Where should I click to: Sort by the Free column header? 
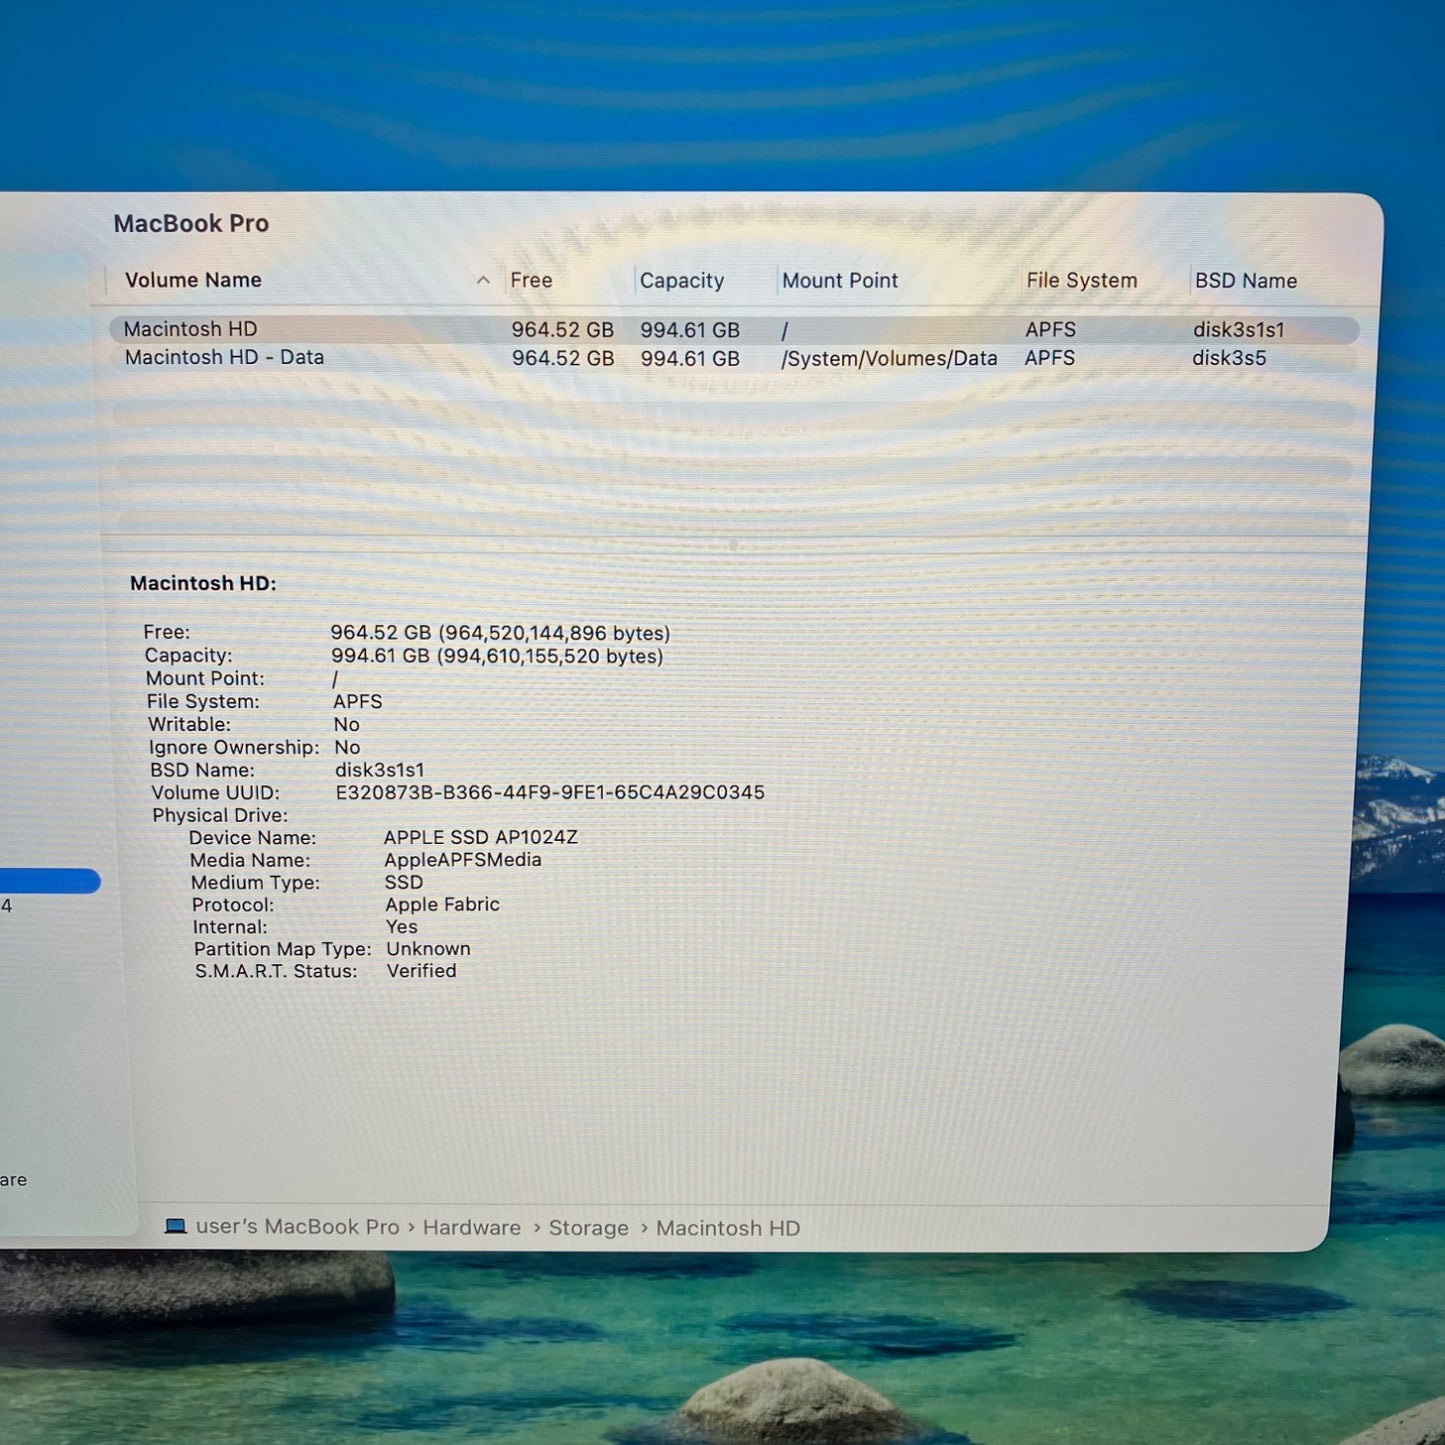[531, 281]
